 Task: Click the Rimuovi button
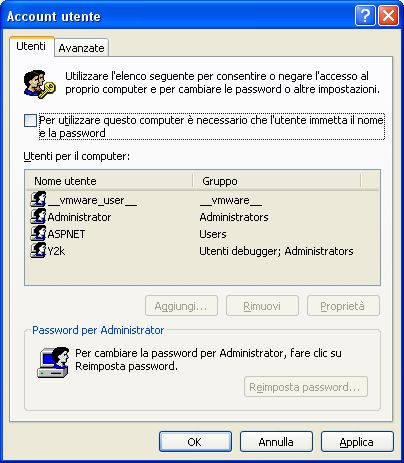[262, 306]
